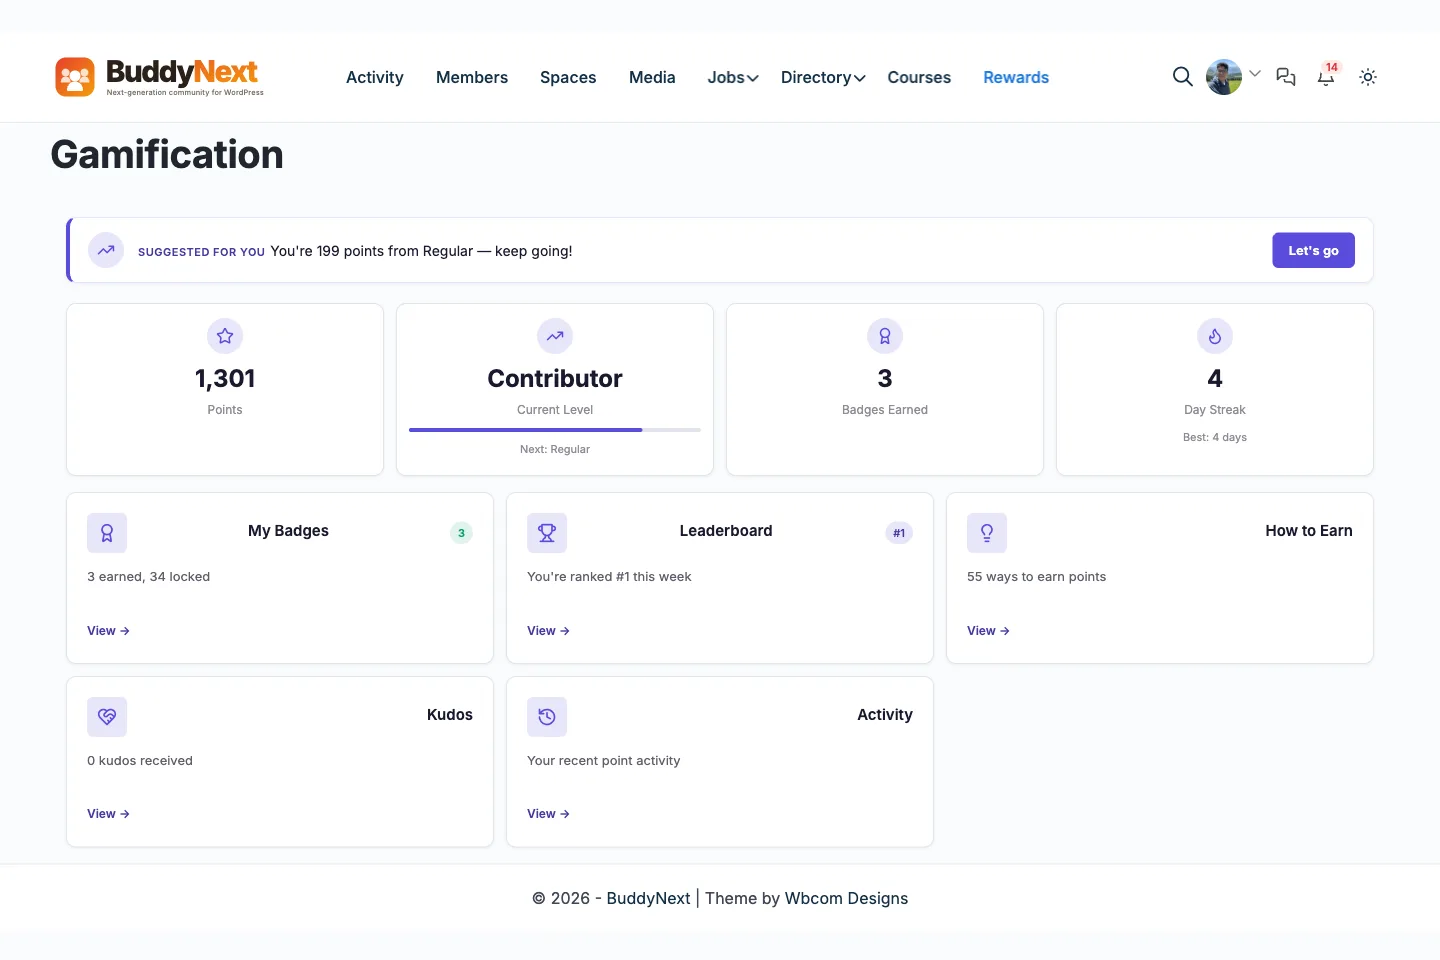
Task: Click the Day Streak label
Action: point(1215,410)
